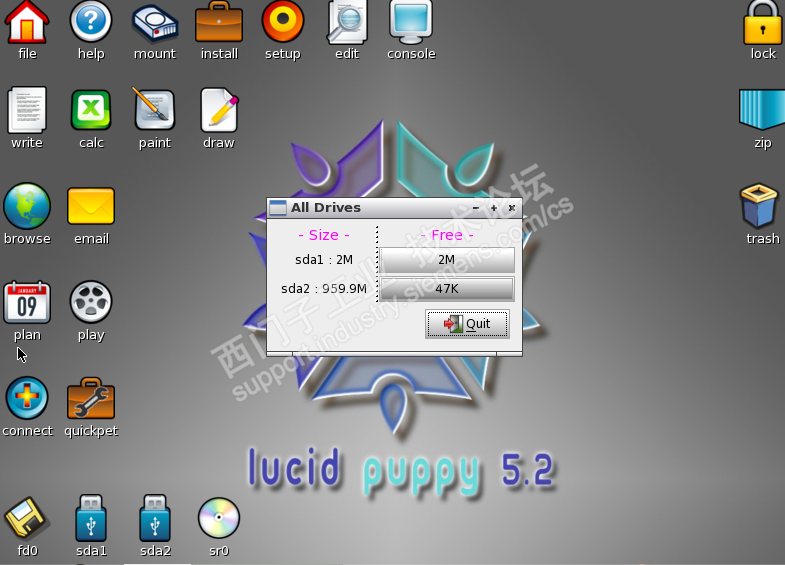Open the quickpet toolbox icon
The height and width of the screenshot is (565, 785).
91,398
